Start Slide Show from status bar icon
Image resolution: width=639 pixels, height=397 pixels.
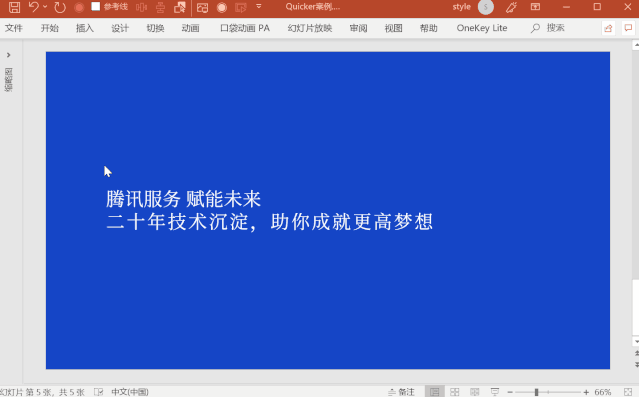495,392
